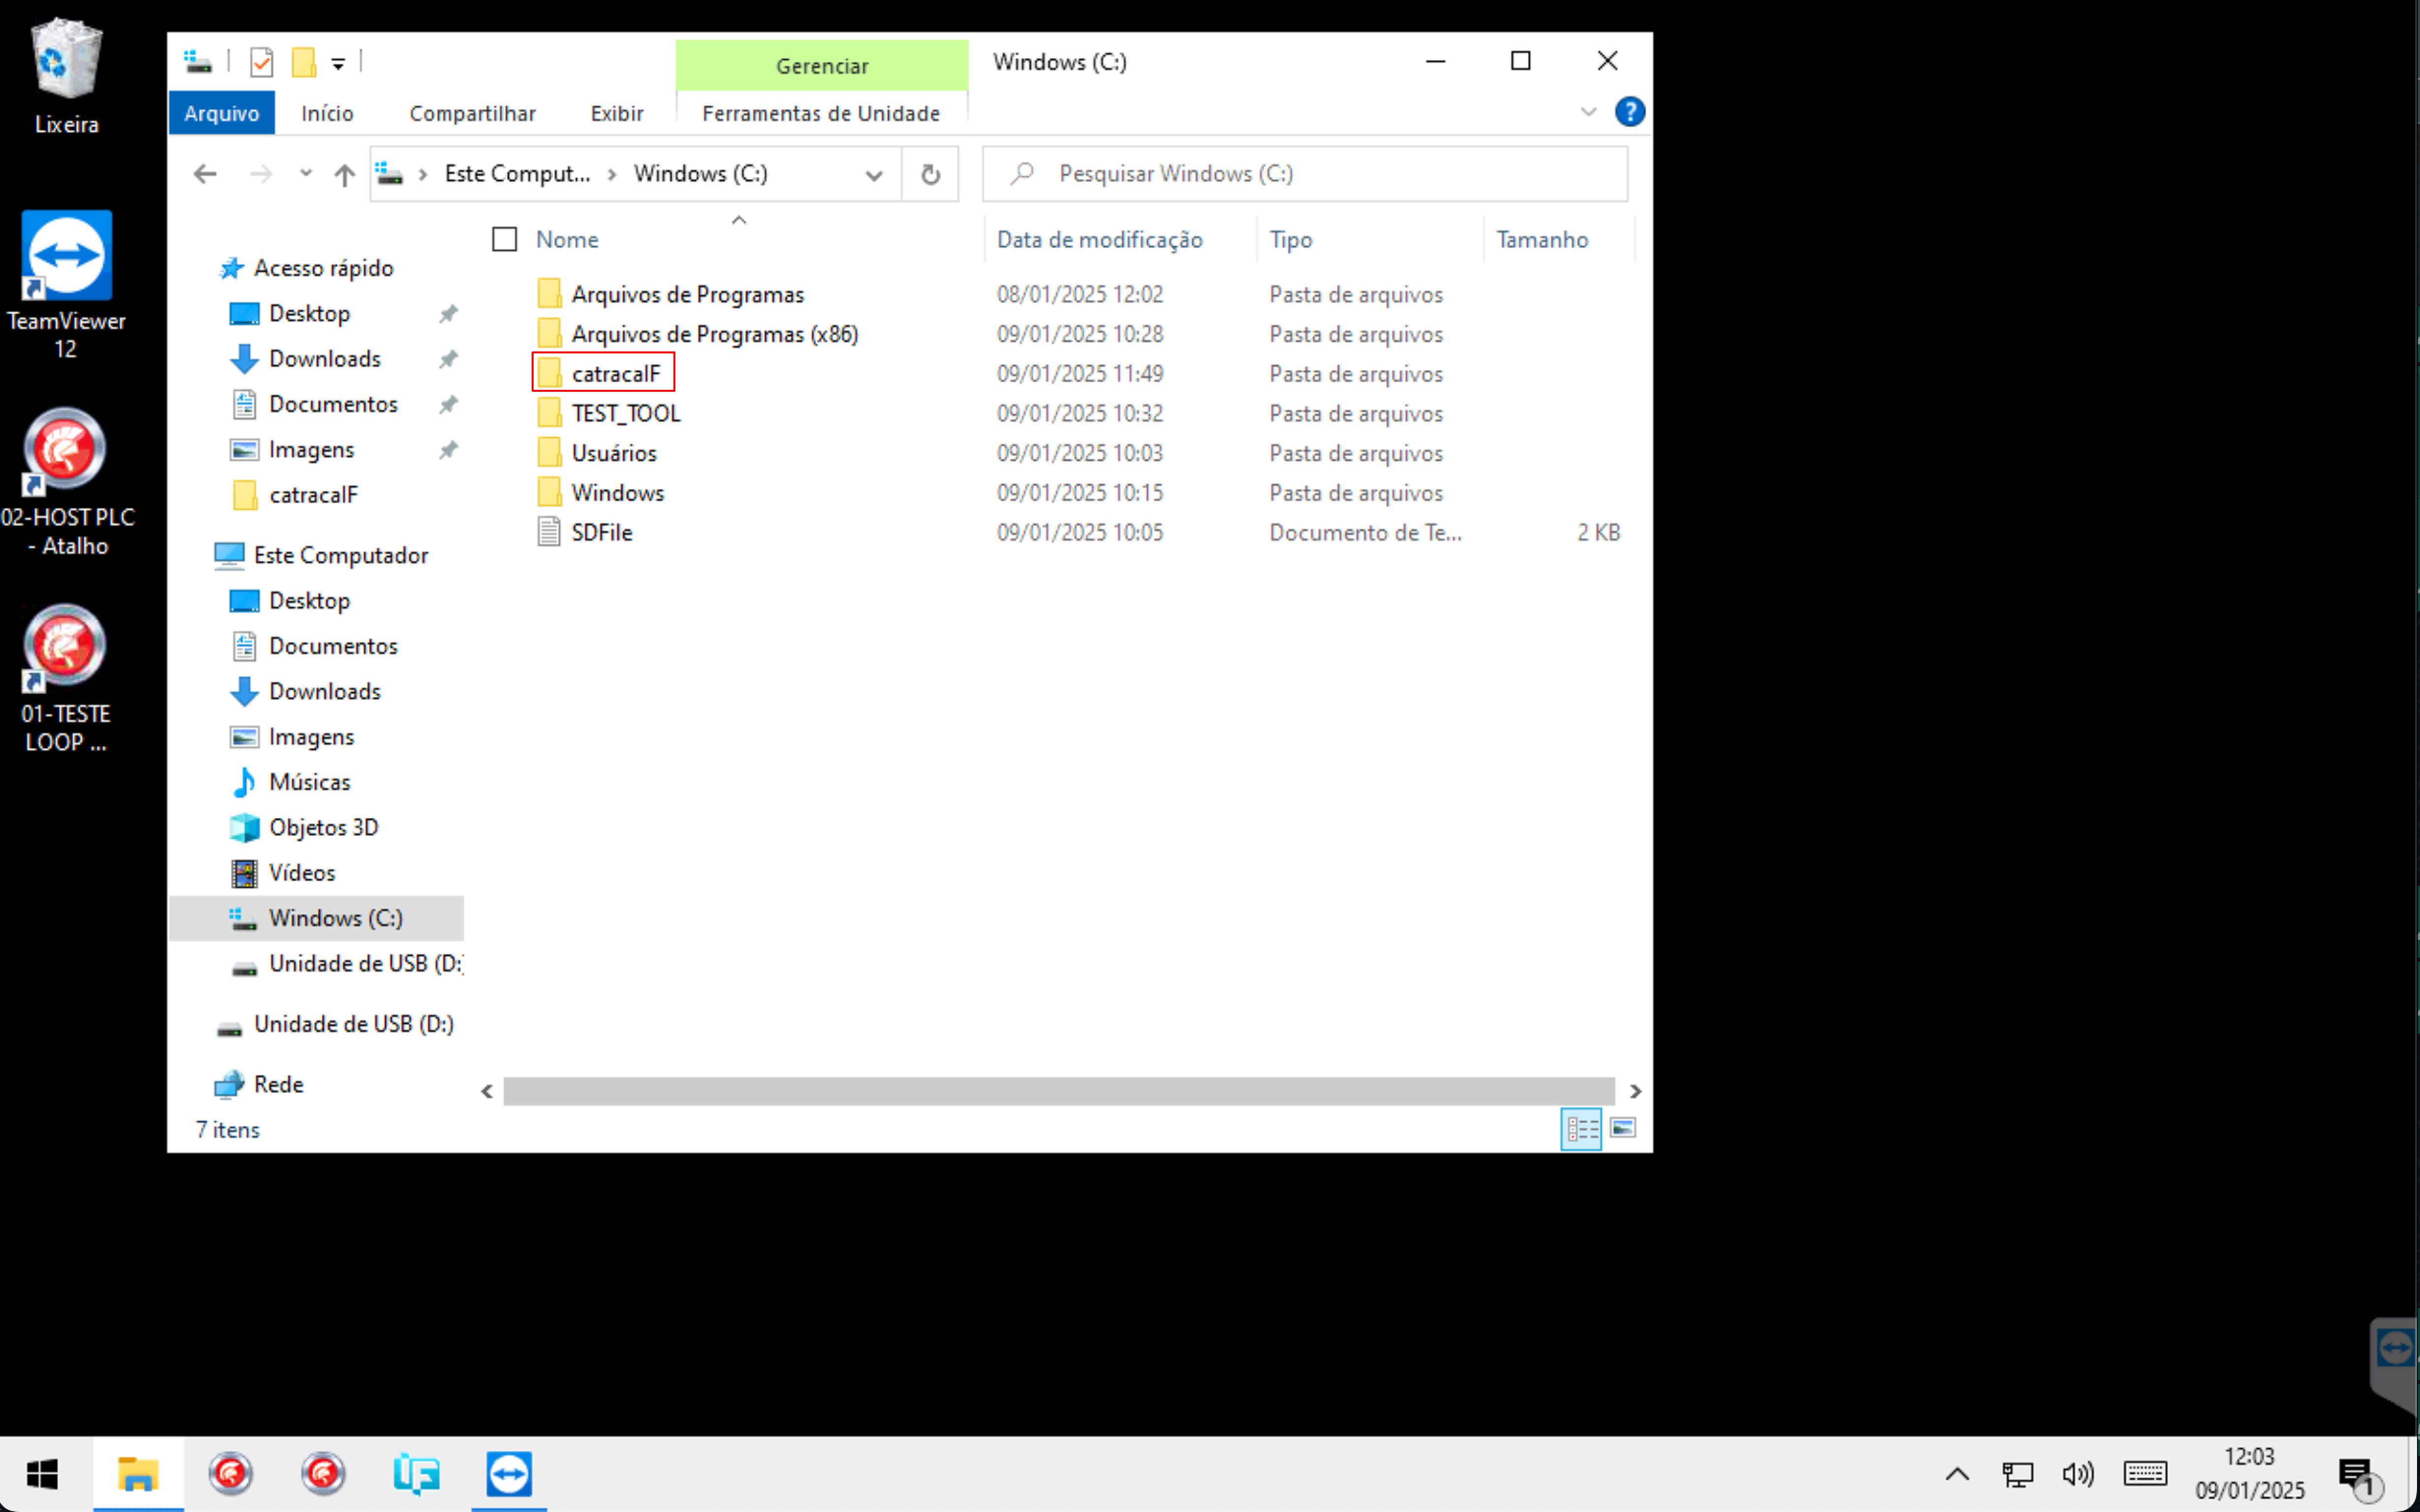Screen dimensions: 2420x1512
Task: Click the Refresh button in address bar
Action: coord(930,174)
